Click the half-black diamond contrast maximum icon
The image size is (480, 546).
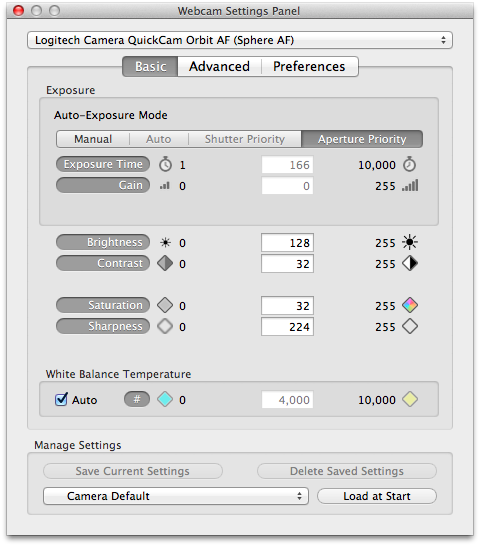pos(410,263)
